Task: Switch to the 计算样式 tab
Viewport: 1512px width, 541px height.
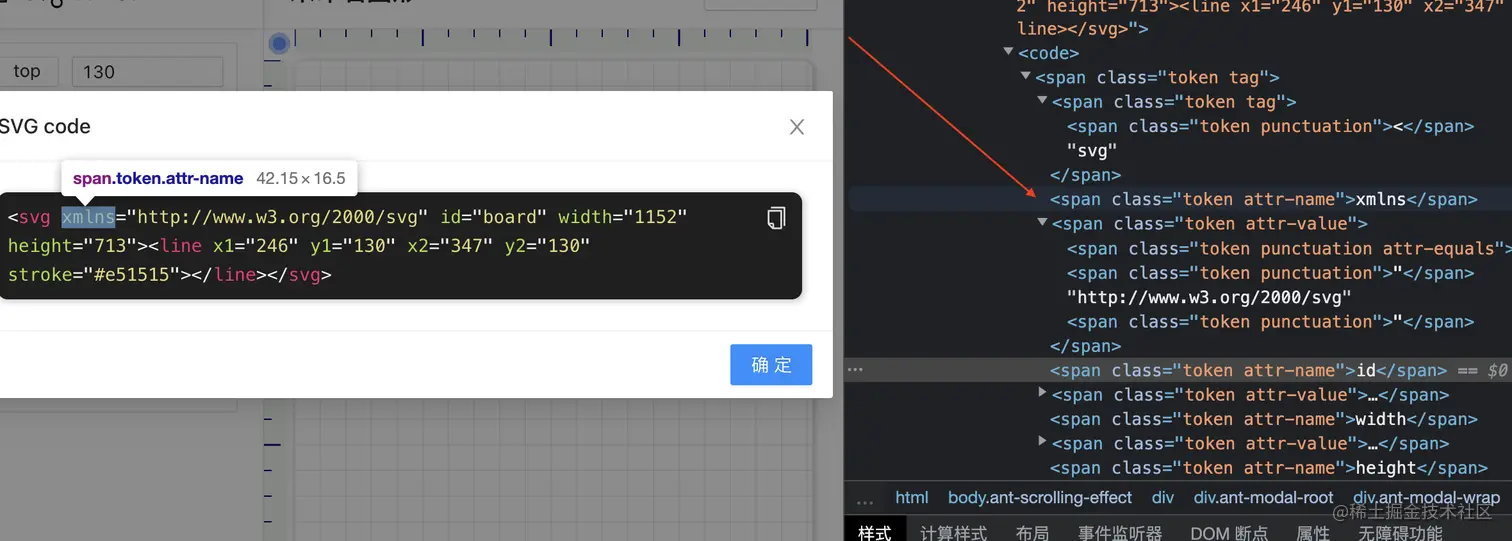Action: 954,532
